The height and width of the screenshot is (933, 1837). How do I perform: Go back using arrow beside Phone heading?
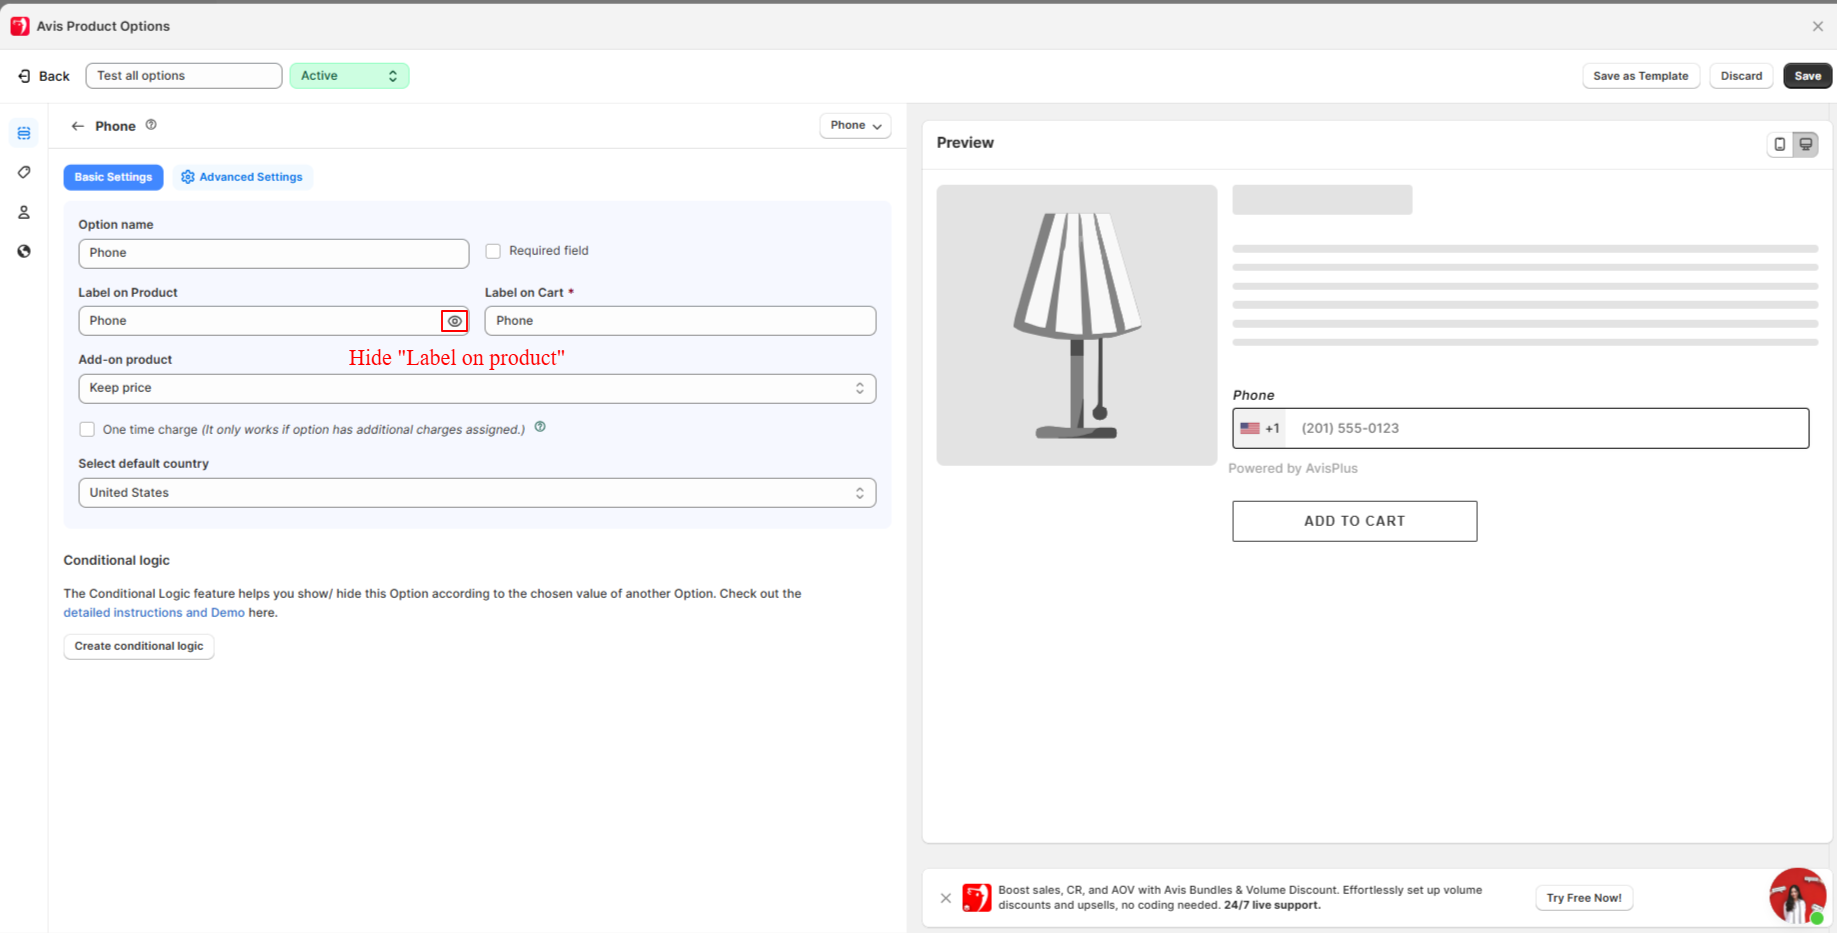77,126
